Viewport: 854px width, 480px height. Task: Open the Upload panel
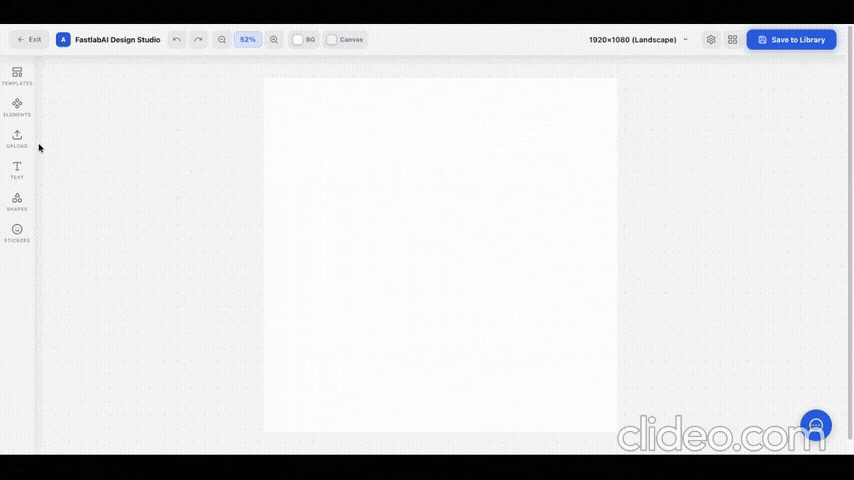[17, 139]
